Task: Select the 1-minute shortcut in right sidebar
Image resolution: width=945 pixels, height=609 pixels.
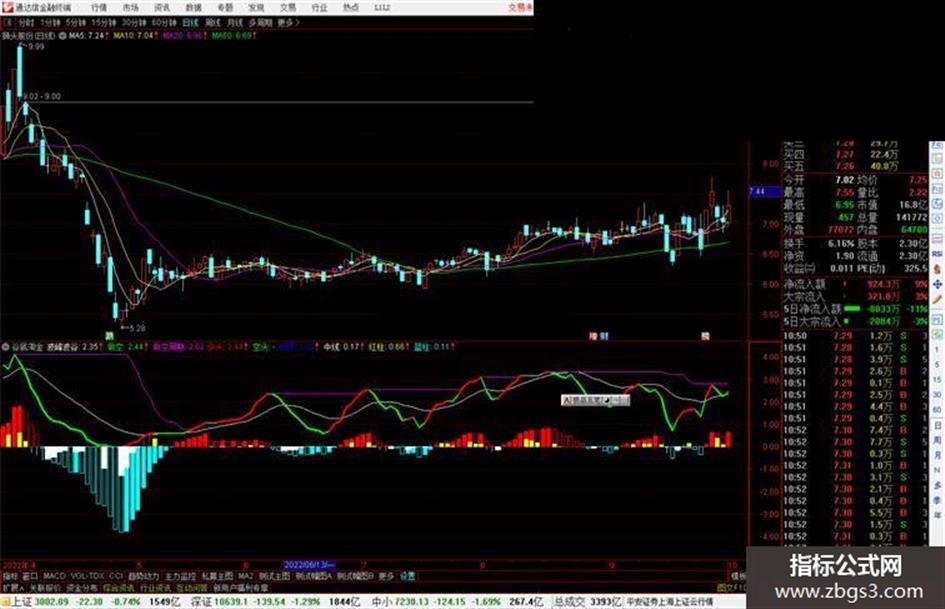Action: pyautogui.click(x=937, y=349)
